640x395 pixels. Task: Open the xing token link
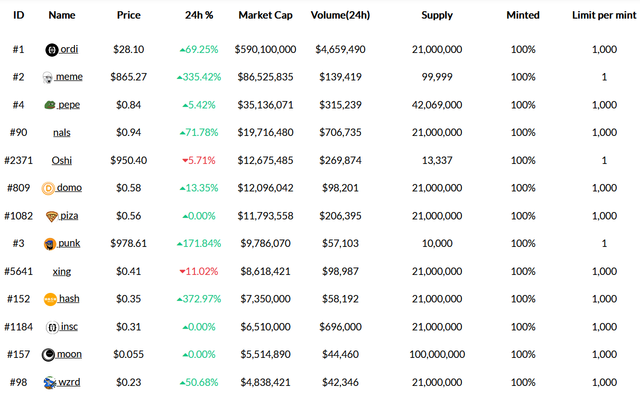(x=62, y=272)
